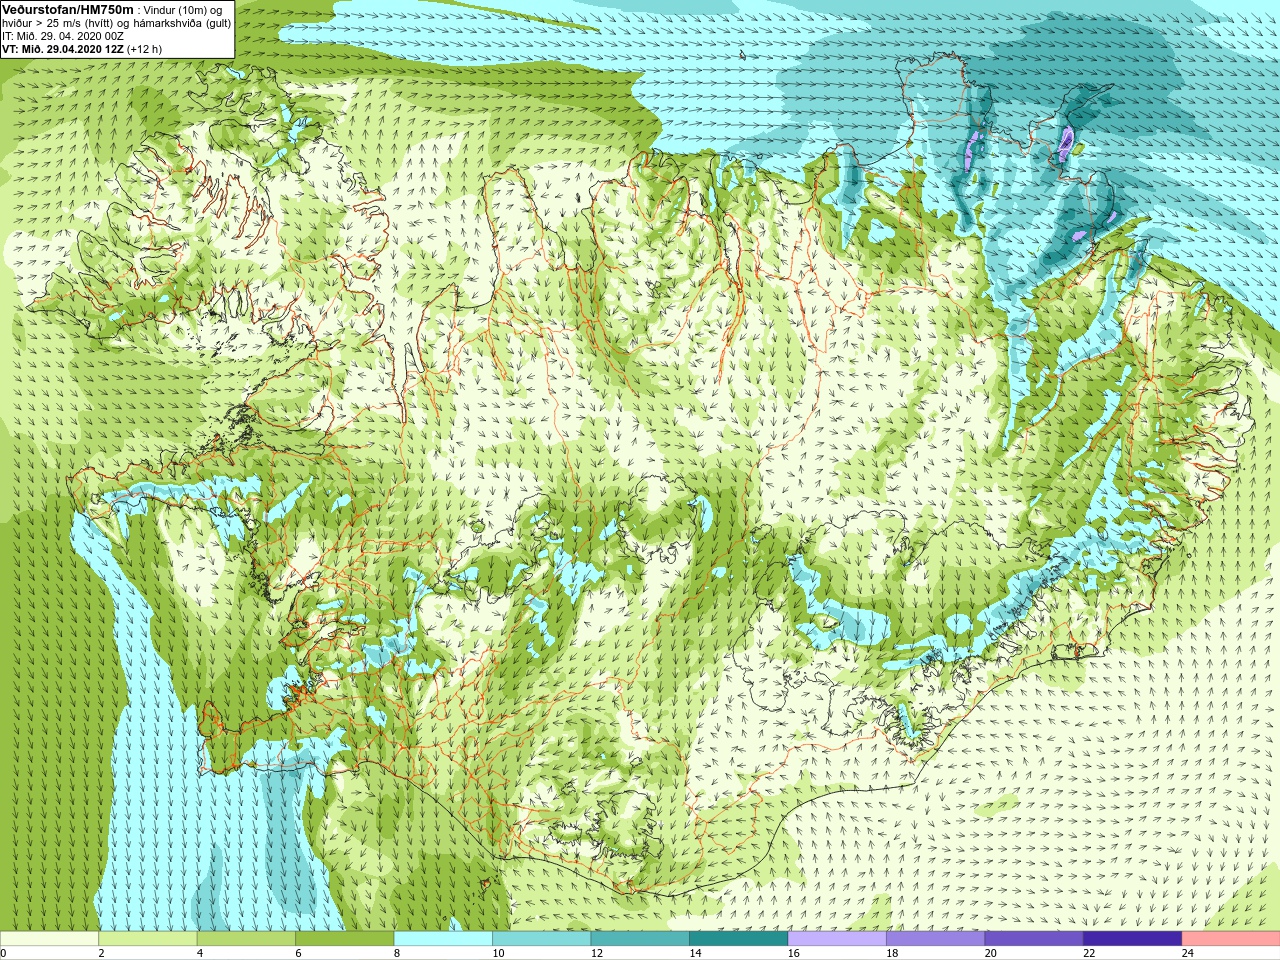
Task: Click the 'IT: Mið. 29. 04. 2020 00Z' line
Action: 63,36
